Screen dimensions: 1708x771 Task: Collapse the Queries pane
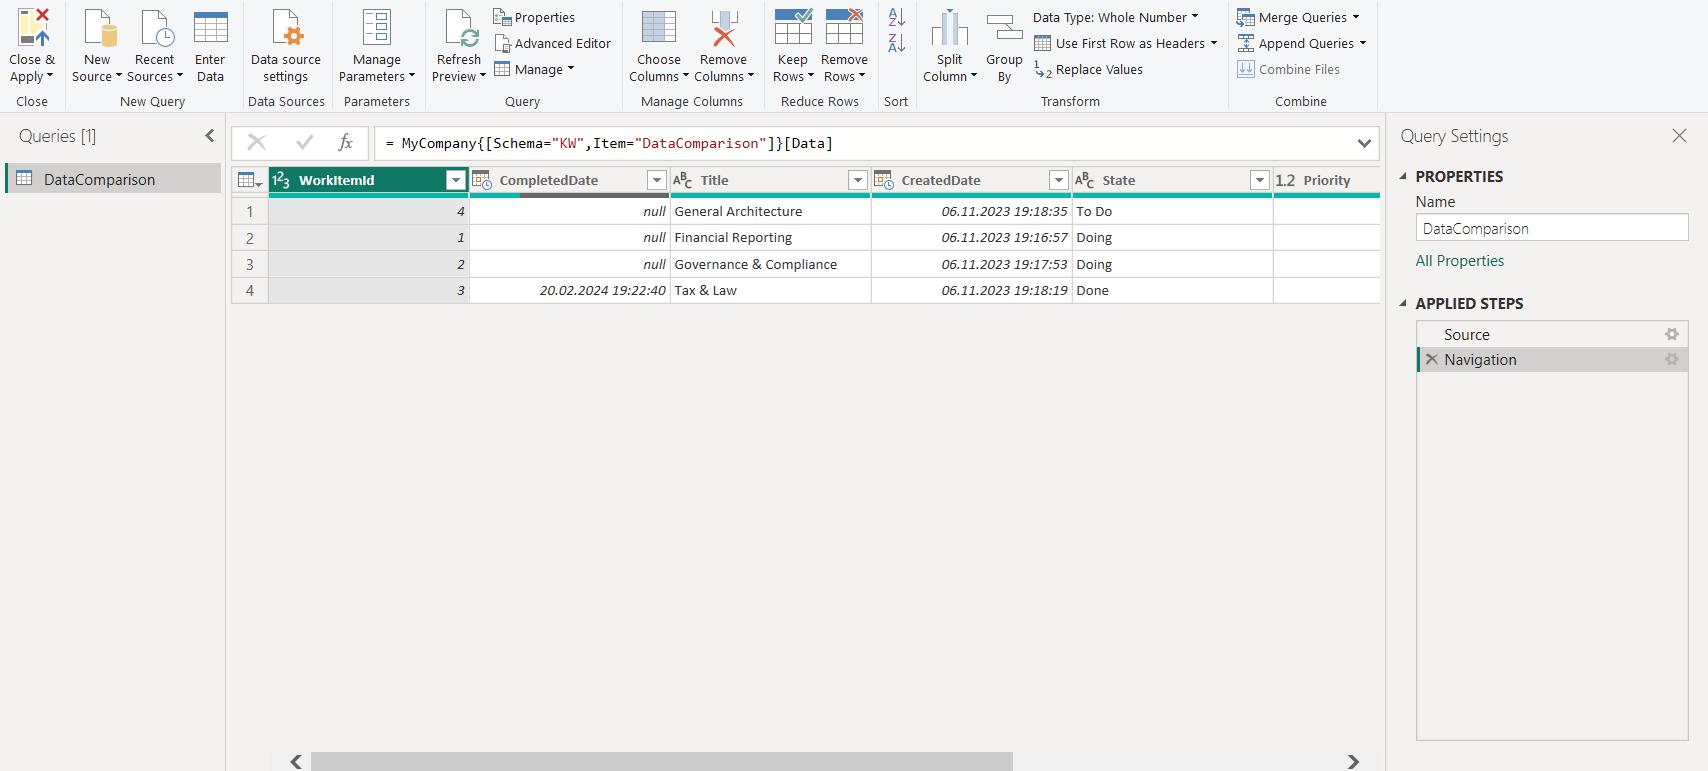(210, 136)
